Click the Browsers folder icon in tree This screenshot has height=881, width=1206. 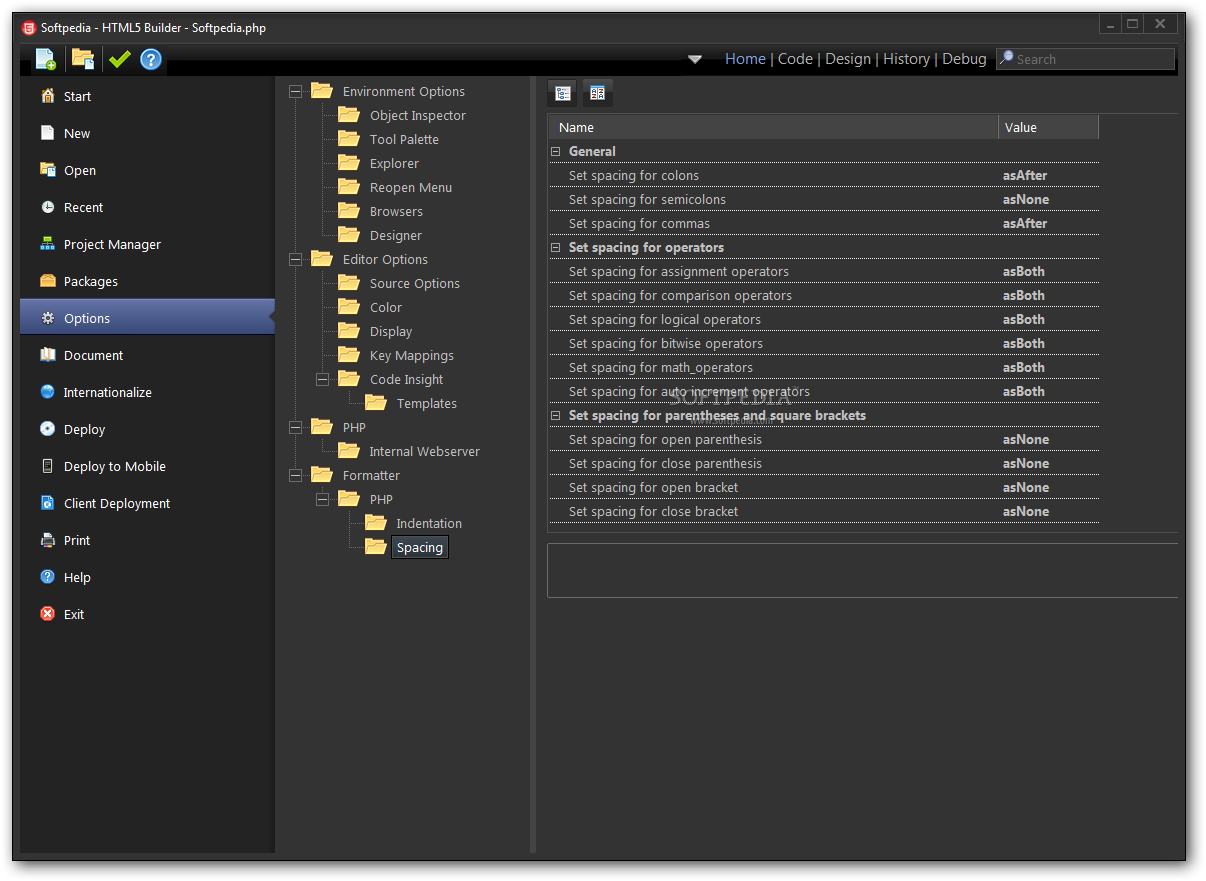(x=349, y=210)
